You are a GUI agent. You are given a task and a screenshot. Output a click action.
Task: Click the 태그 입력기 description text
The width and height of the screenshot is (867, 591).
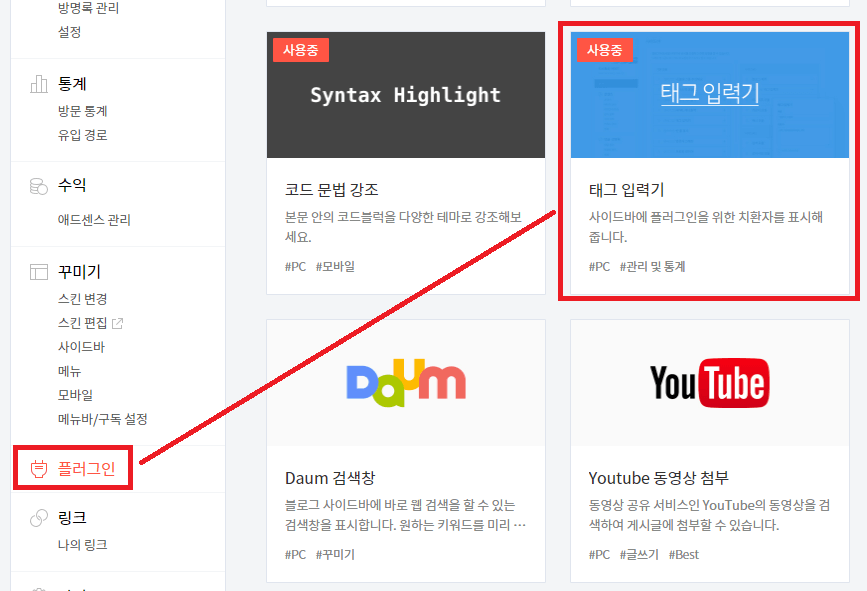(706, 227)
